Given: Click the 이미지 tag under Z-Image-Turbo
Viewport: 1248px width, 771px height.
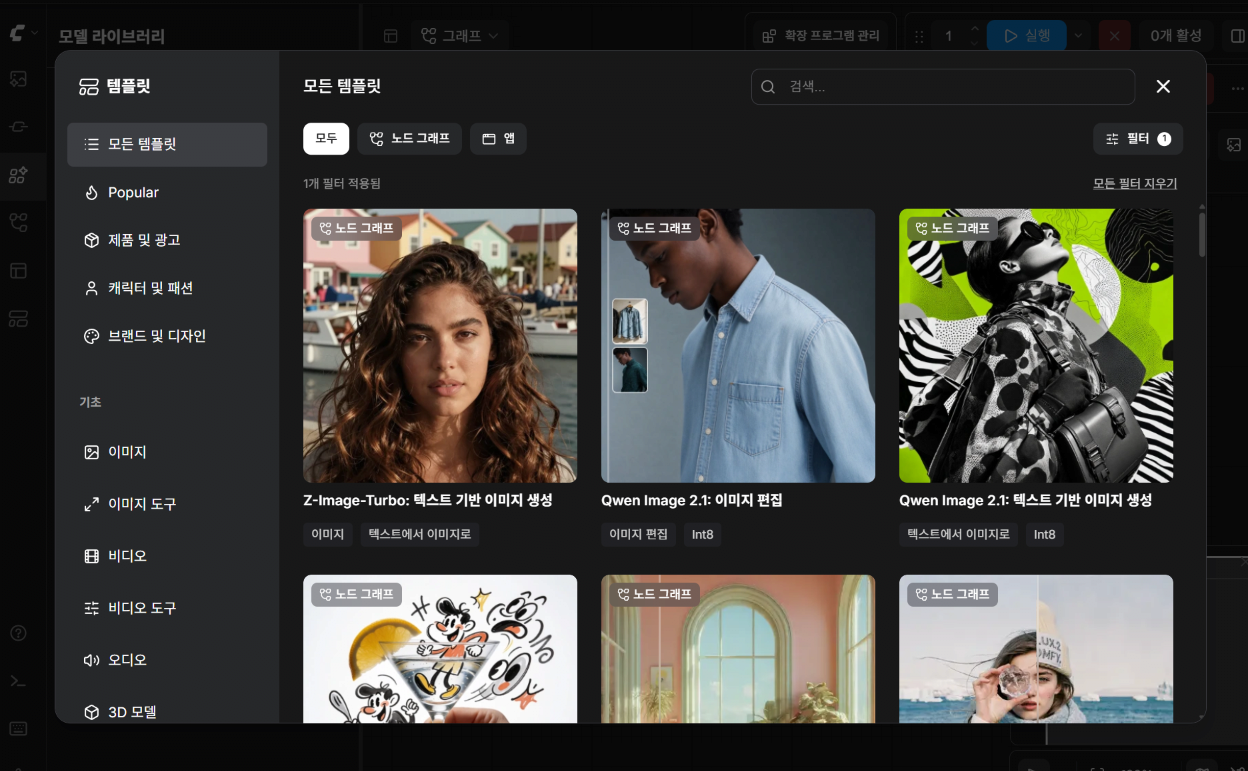Looking at the screenshot, I should [x=328, y=535].
